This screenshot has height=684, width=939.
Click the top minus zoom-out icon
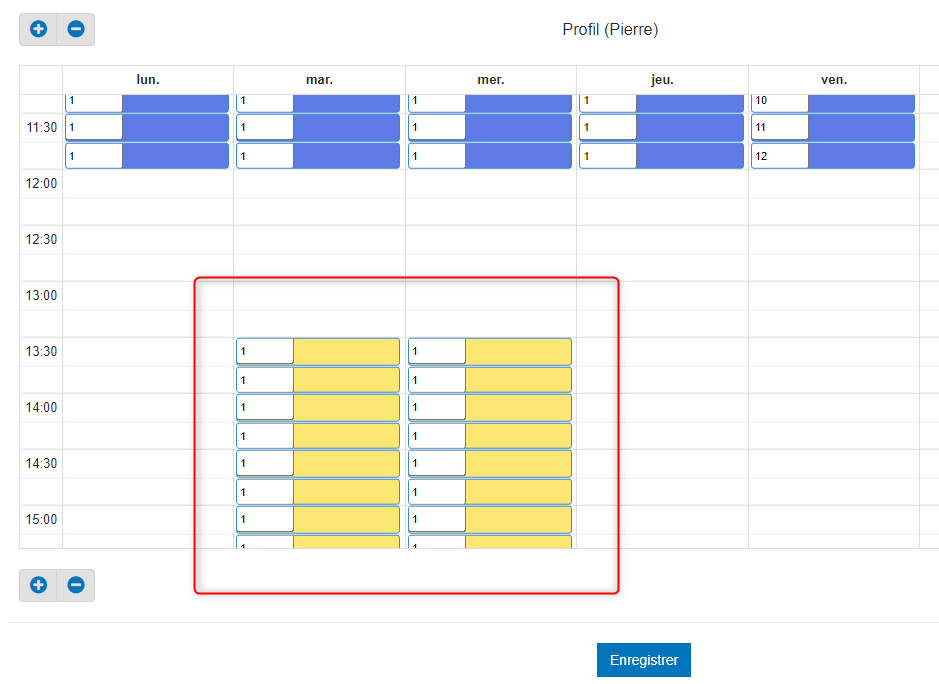[76, 30]
